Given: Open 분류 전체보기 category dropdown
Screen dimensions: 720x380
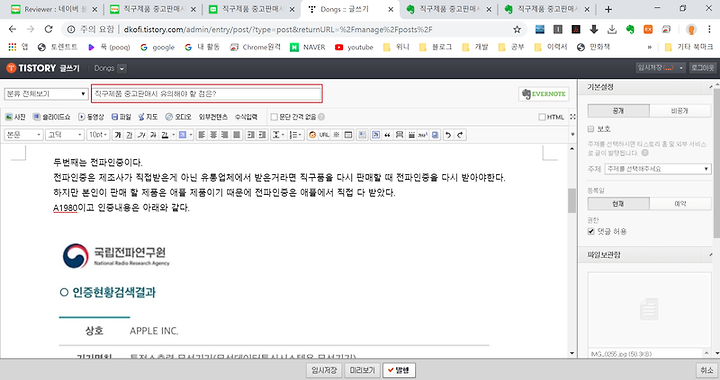Looking at the screenshot, I should pos(46,94).
